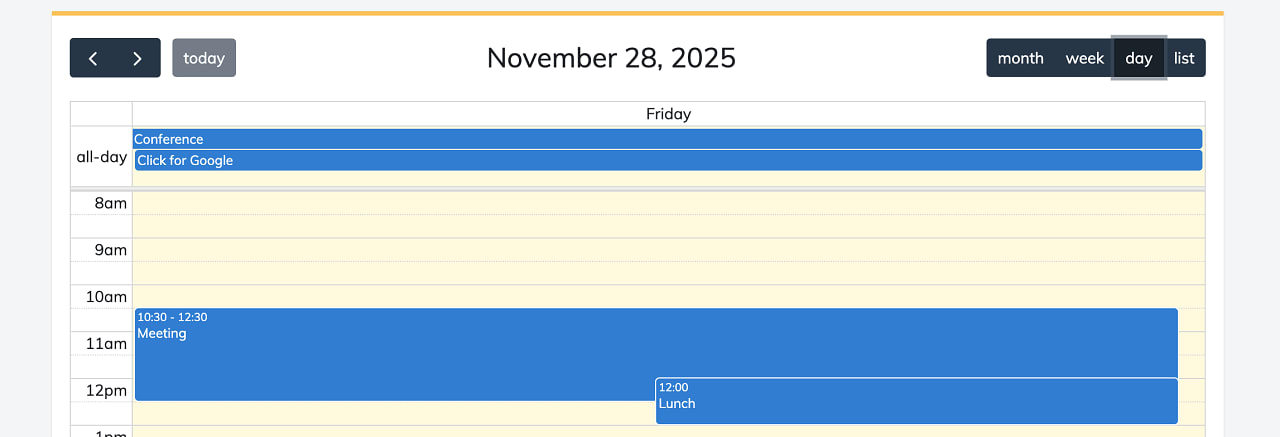Click the Friday column header
The height and width of the screenshot is (437, 1280).
(668, 114)
